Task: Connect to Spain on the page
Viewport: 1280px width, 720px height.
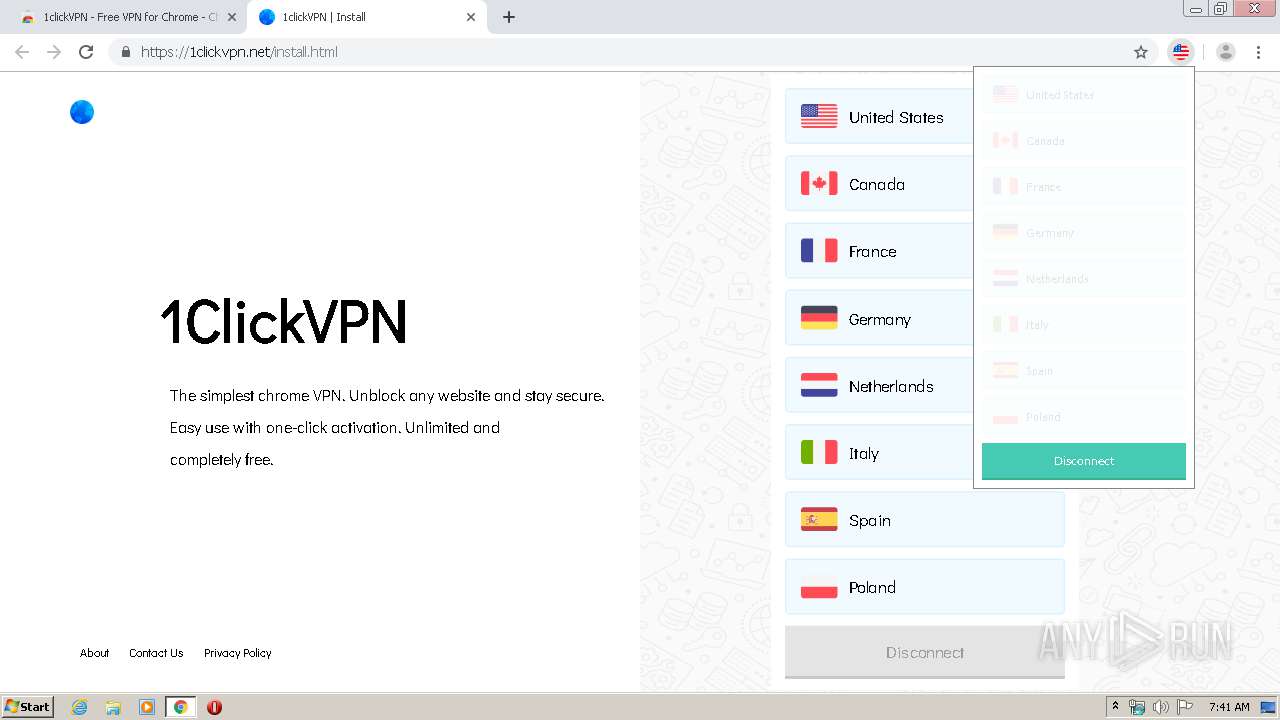Action: (x=924, y=520)
